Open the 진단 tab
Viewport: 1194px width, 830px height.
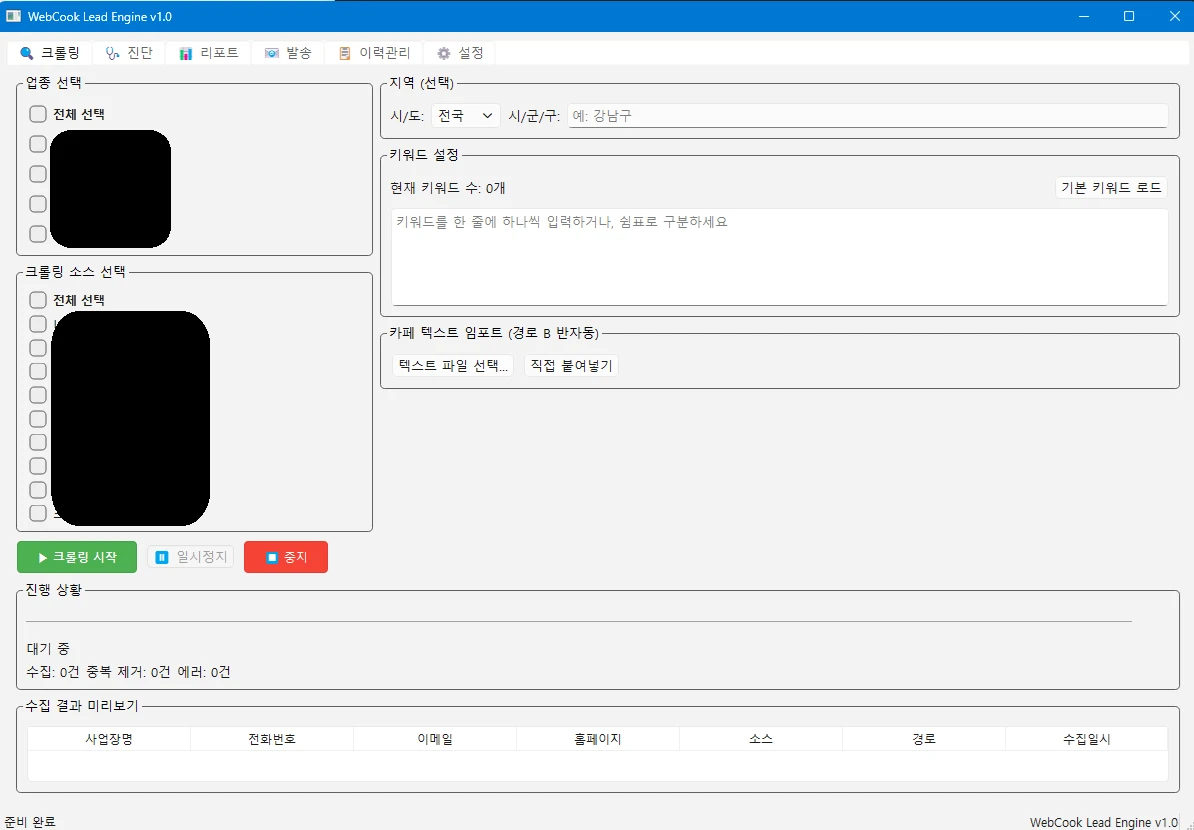coord(129,53)
